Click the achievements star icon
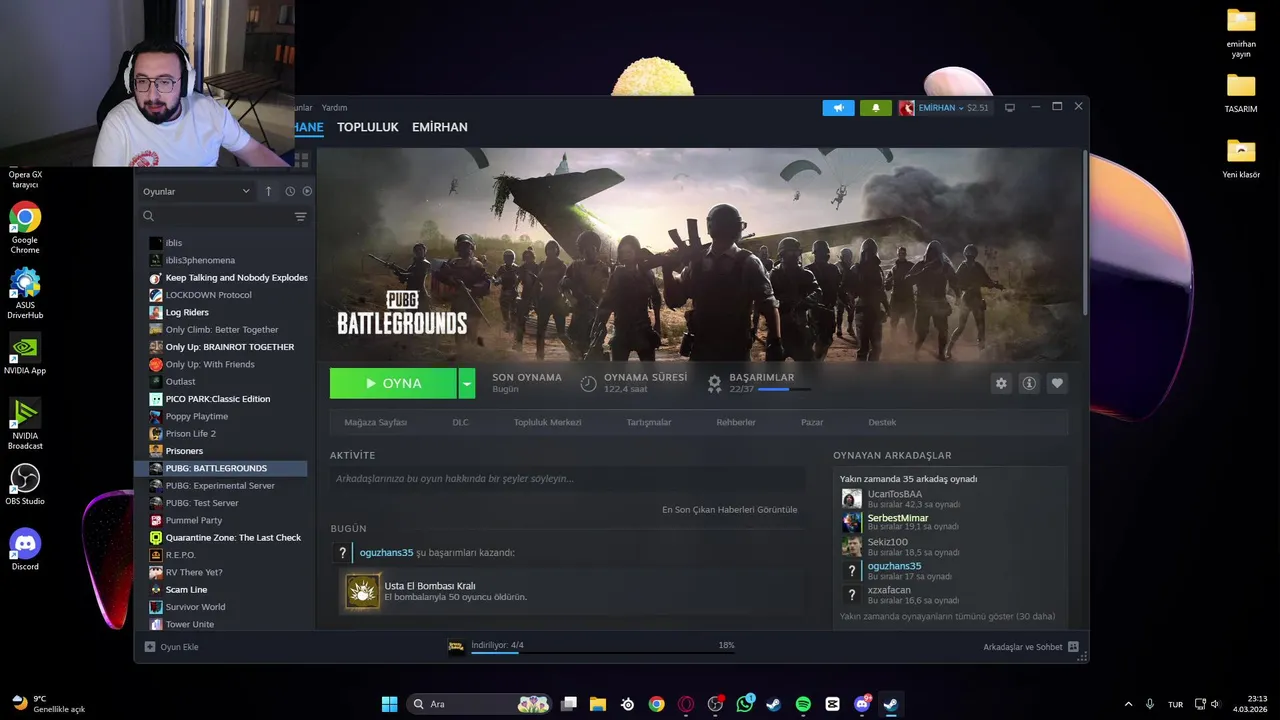This screenshot has height=720, width=1280. (x=714, y=383)
